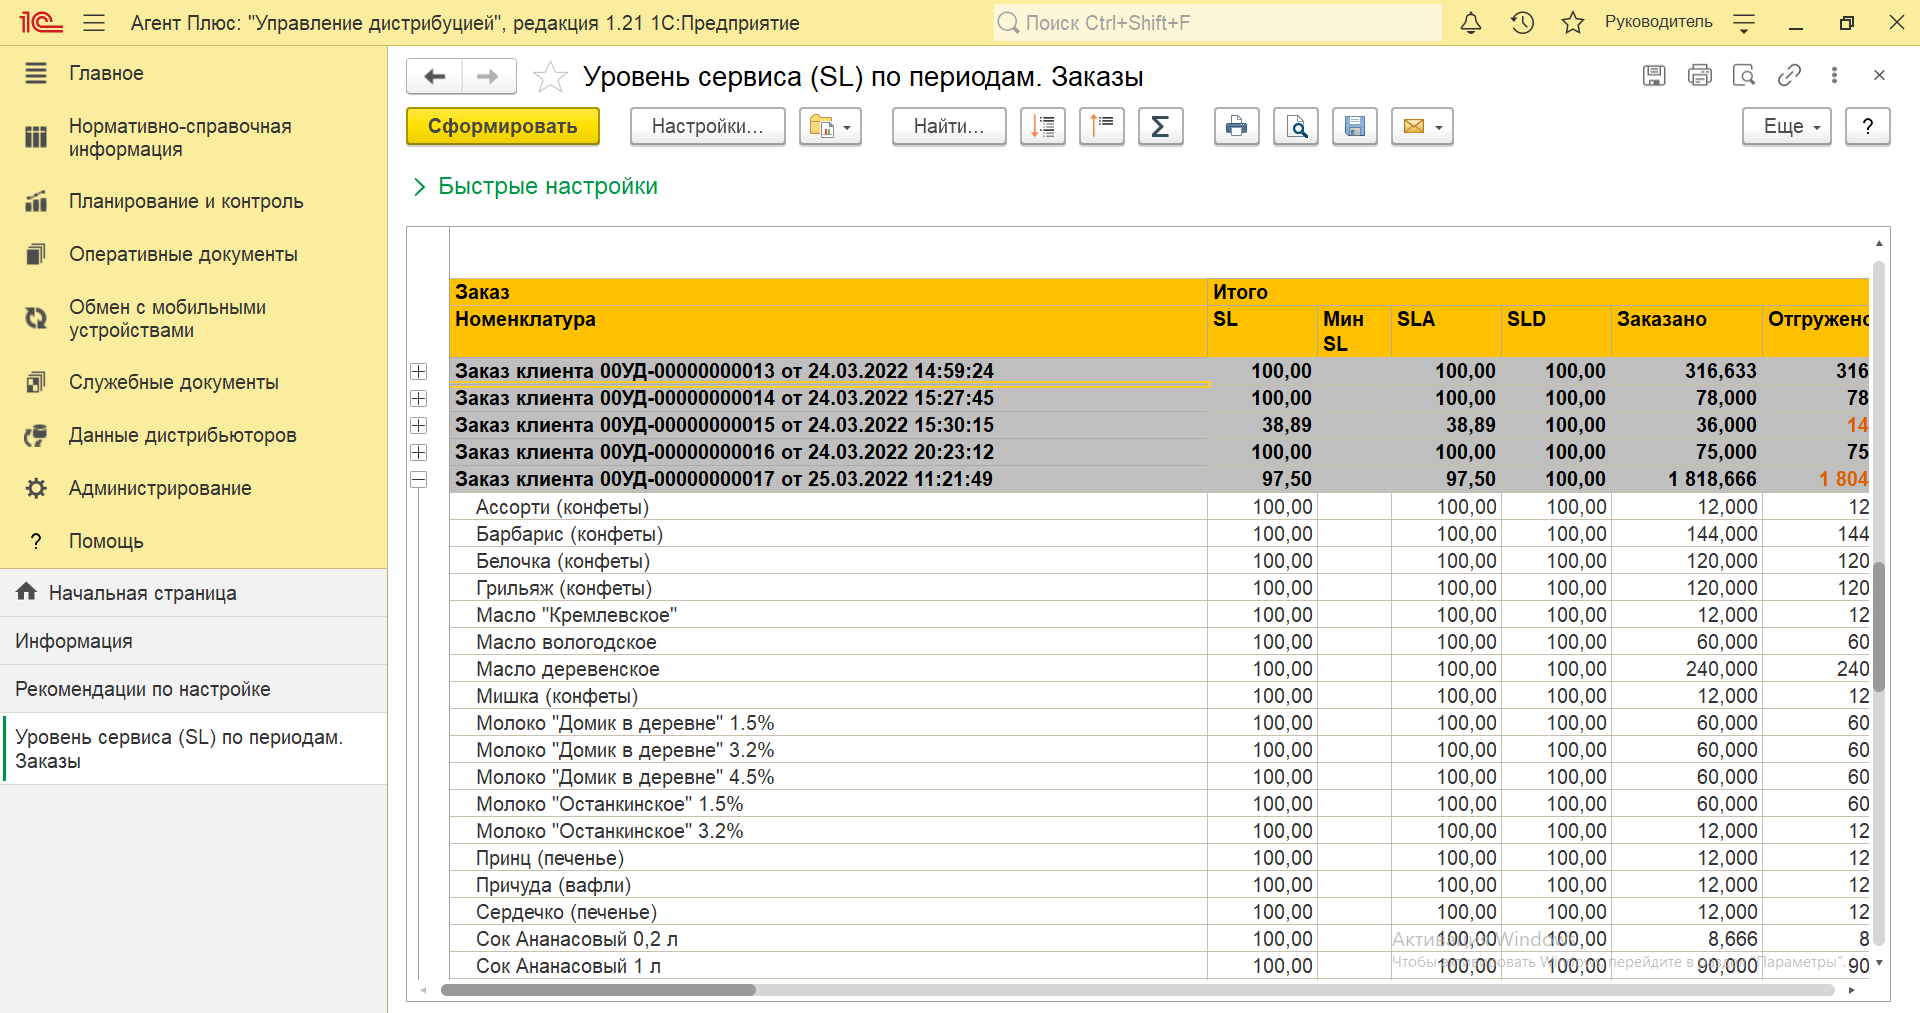
Task: Open the history clock icon
Action: pyautogui.click(x=1522, y=22)
